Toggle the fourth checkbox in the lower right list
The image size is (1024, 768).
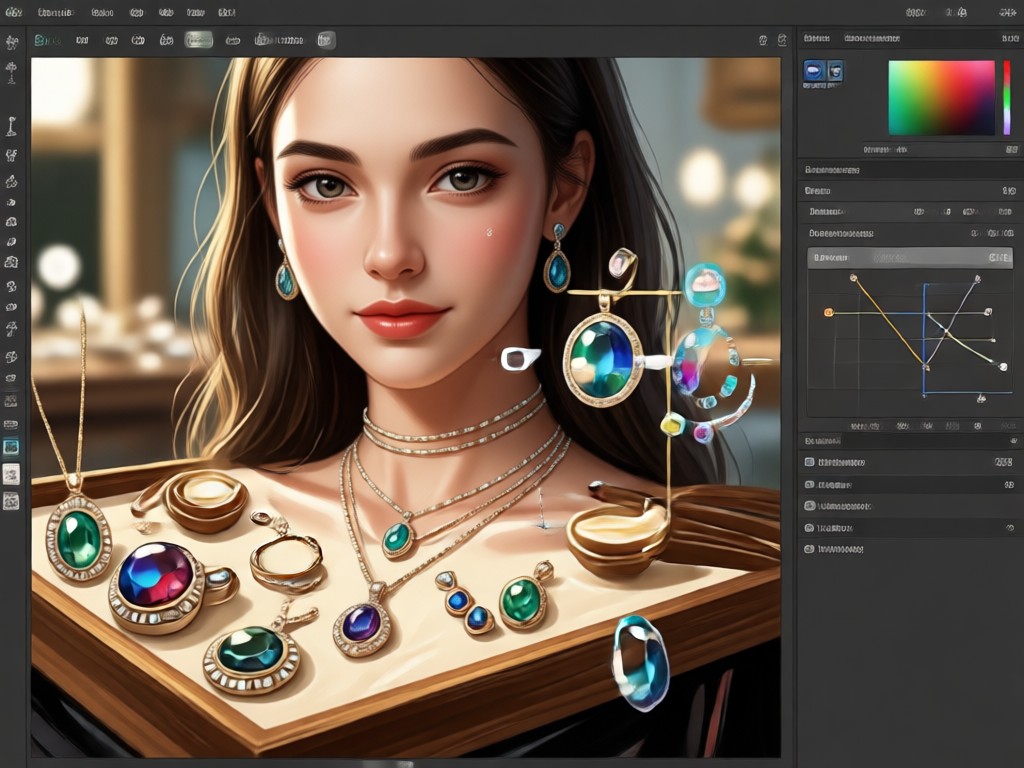pos(810,528)
